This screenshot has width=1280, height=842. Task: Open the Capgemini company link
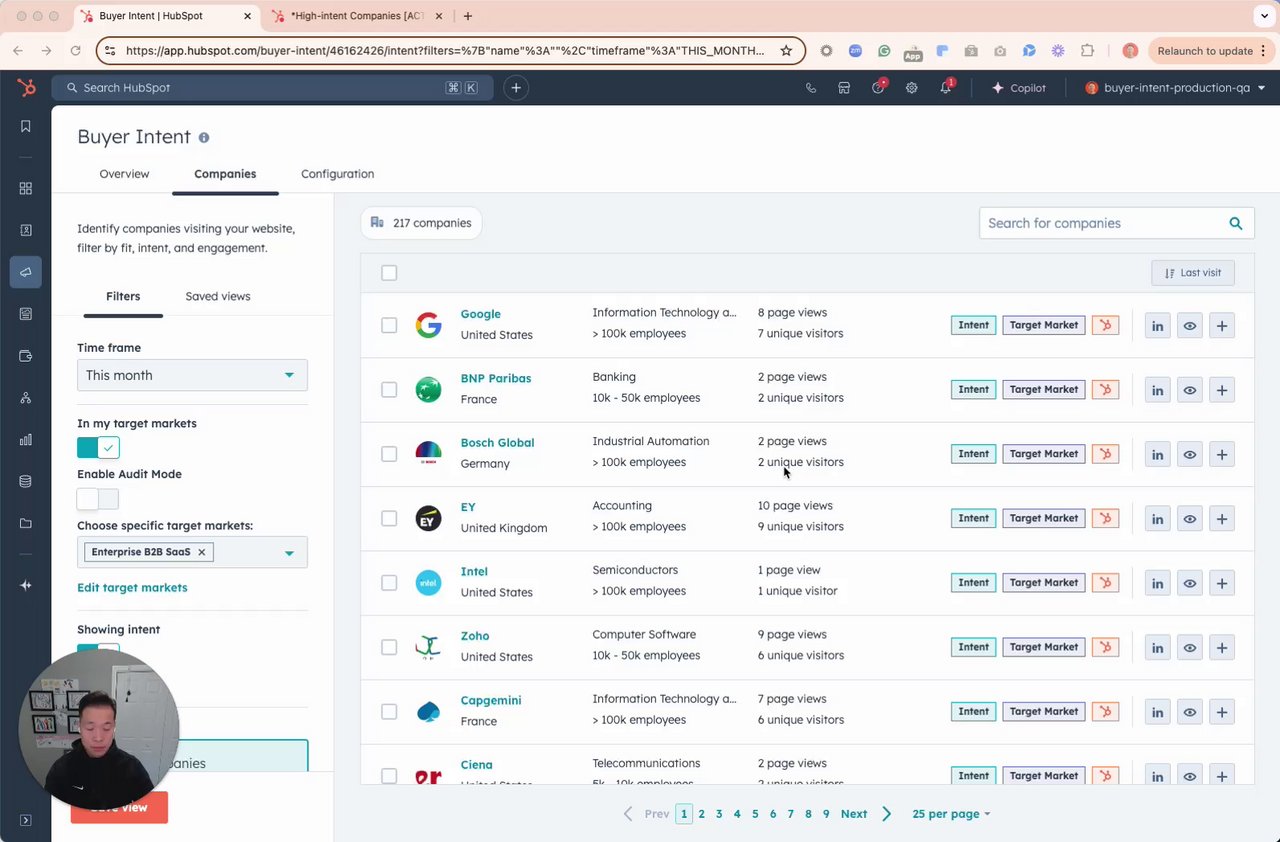491,700
